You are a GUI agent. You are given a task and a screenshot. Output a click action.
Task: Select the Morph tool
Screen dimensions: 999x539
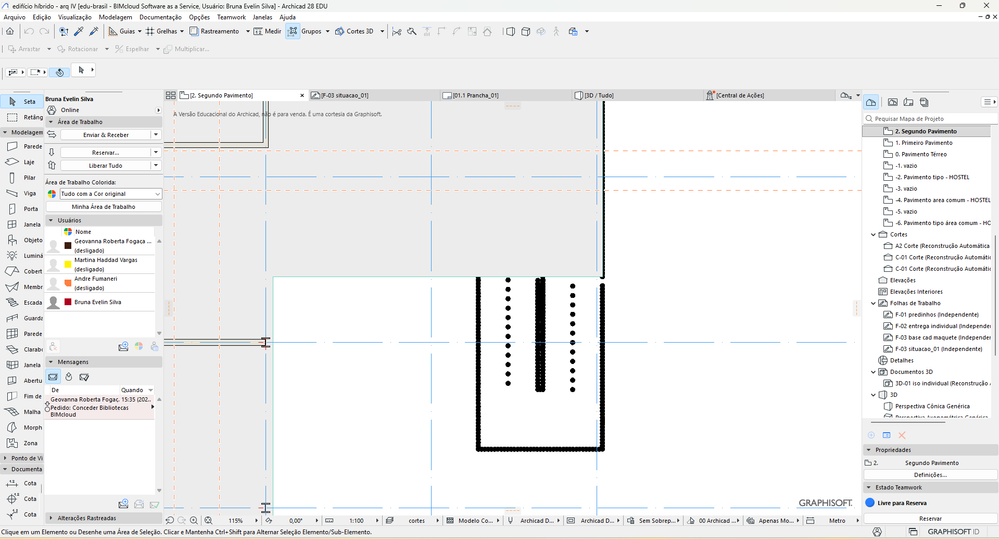[x=22, y=428]
